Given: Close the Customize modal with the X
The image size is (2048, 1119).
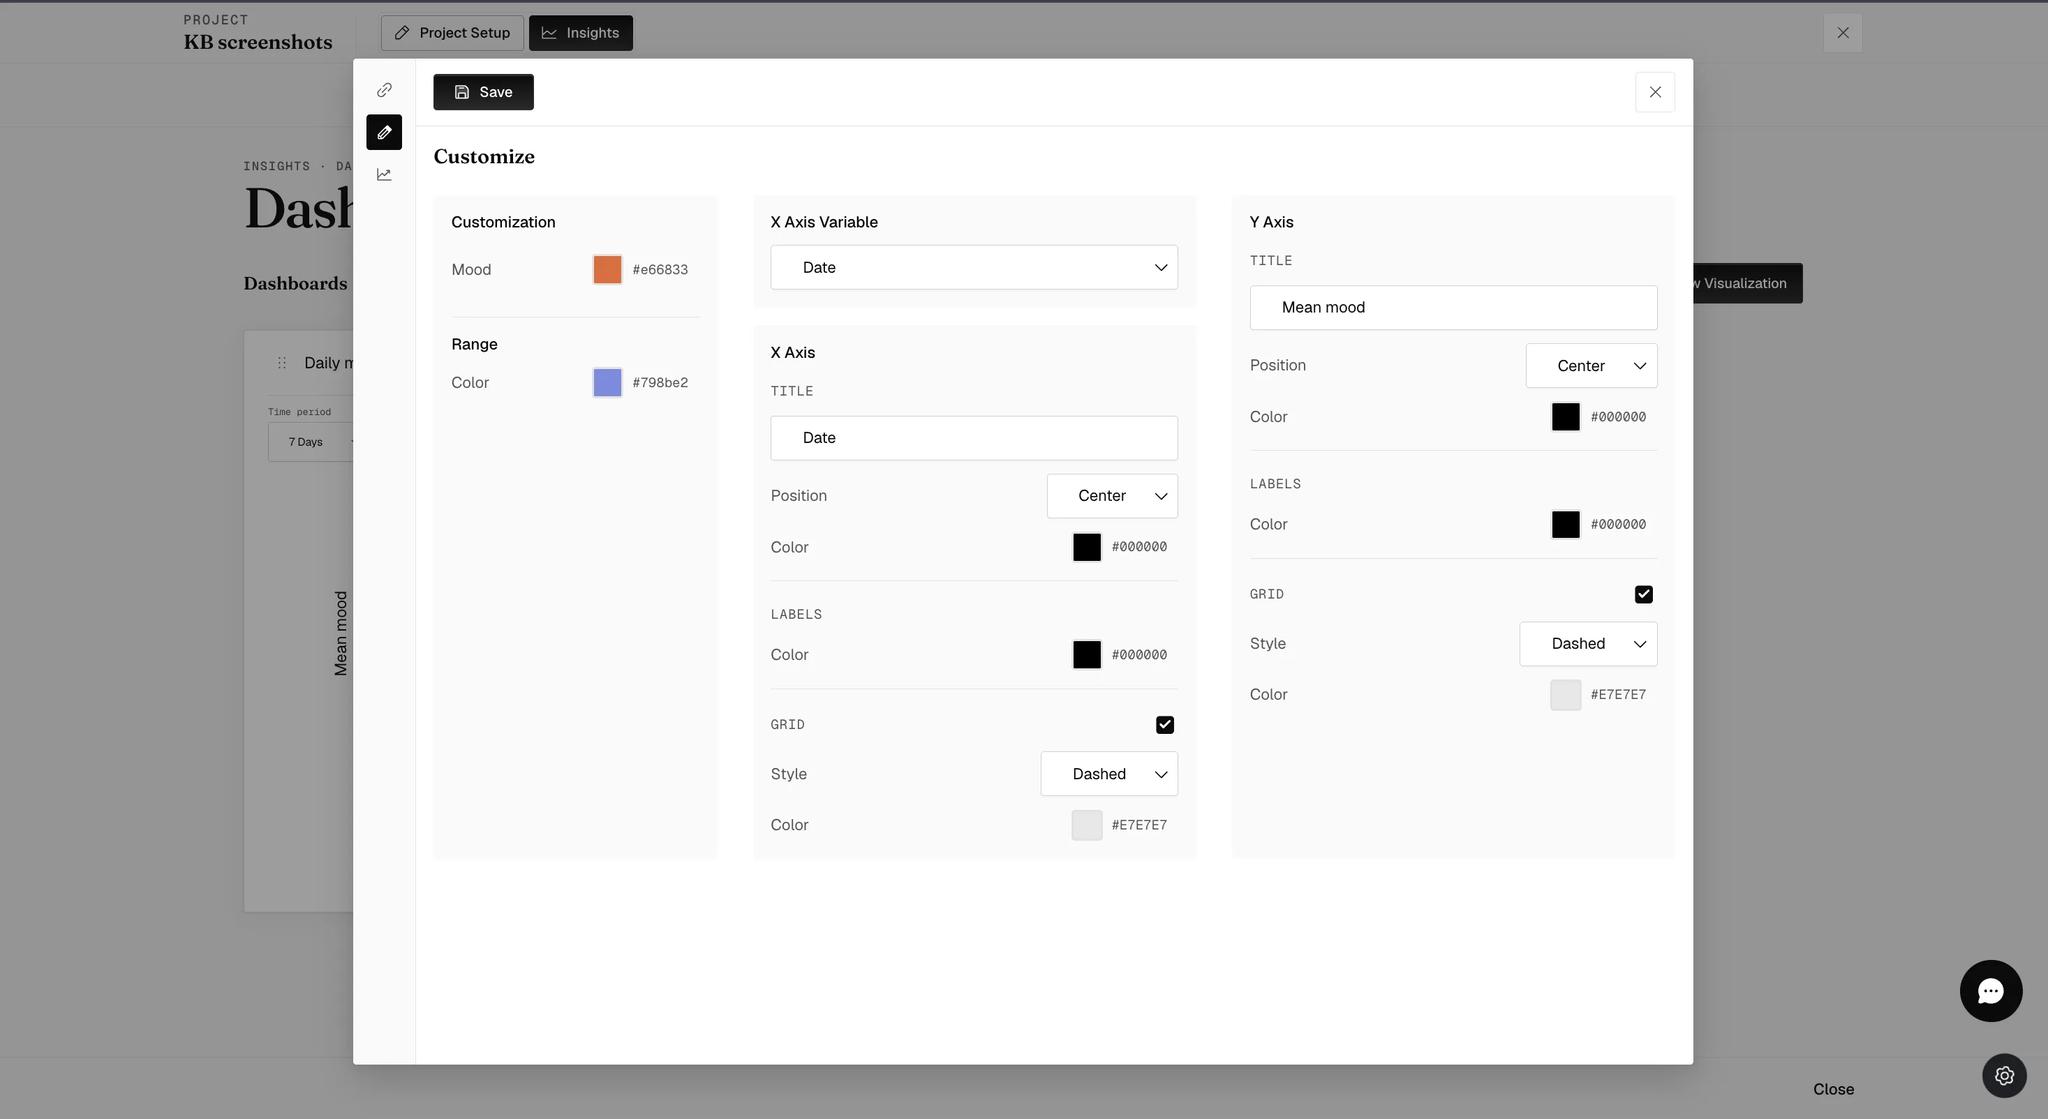Looking at the screenshot, I should [x=1655, y=92].
